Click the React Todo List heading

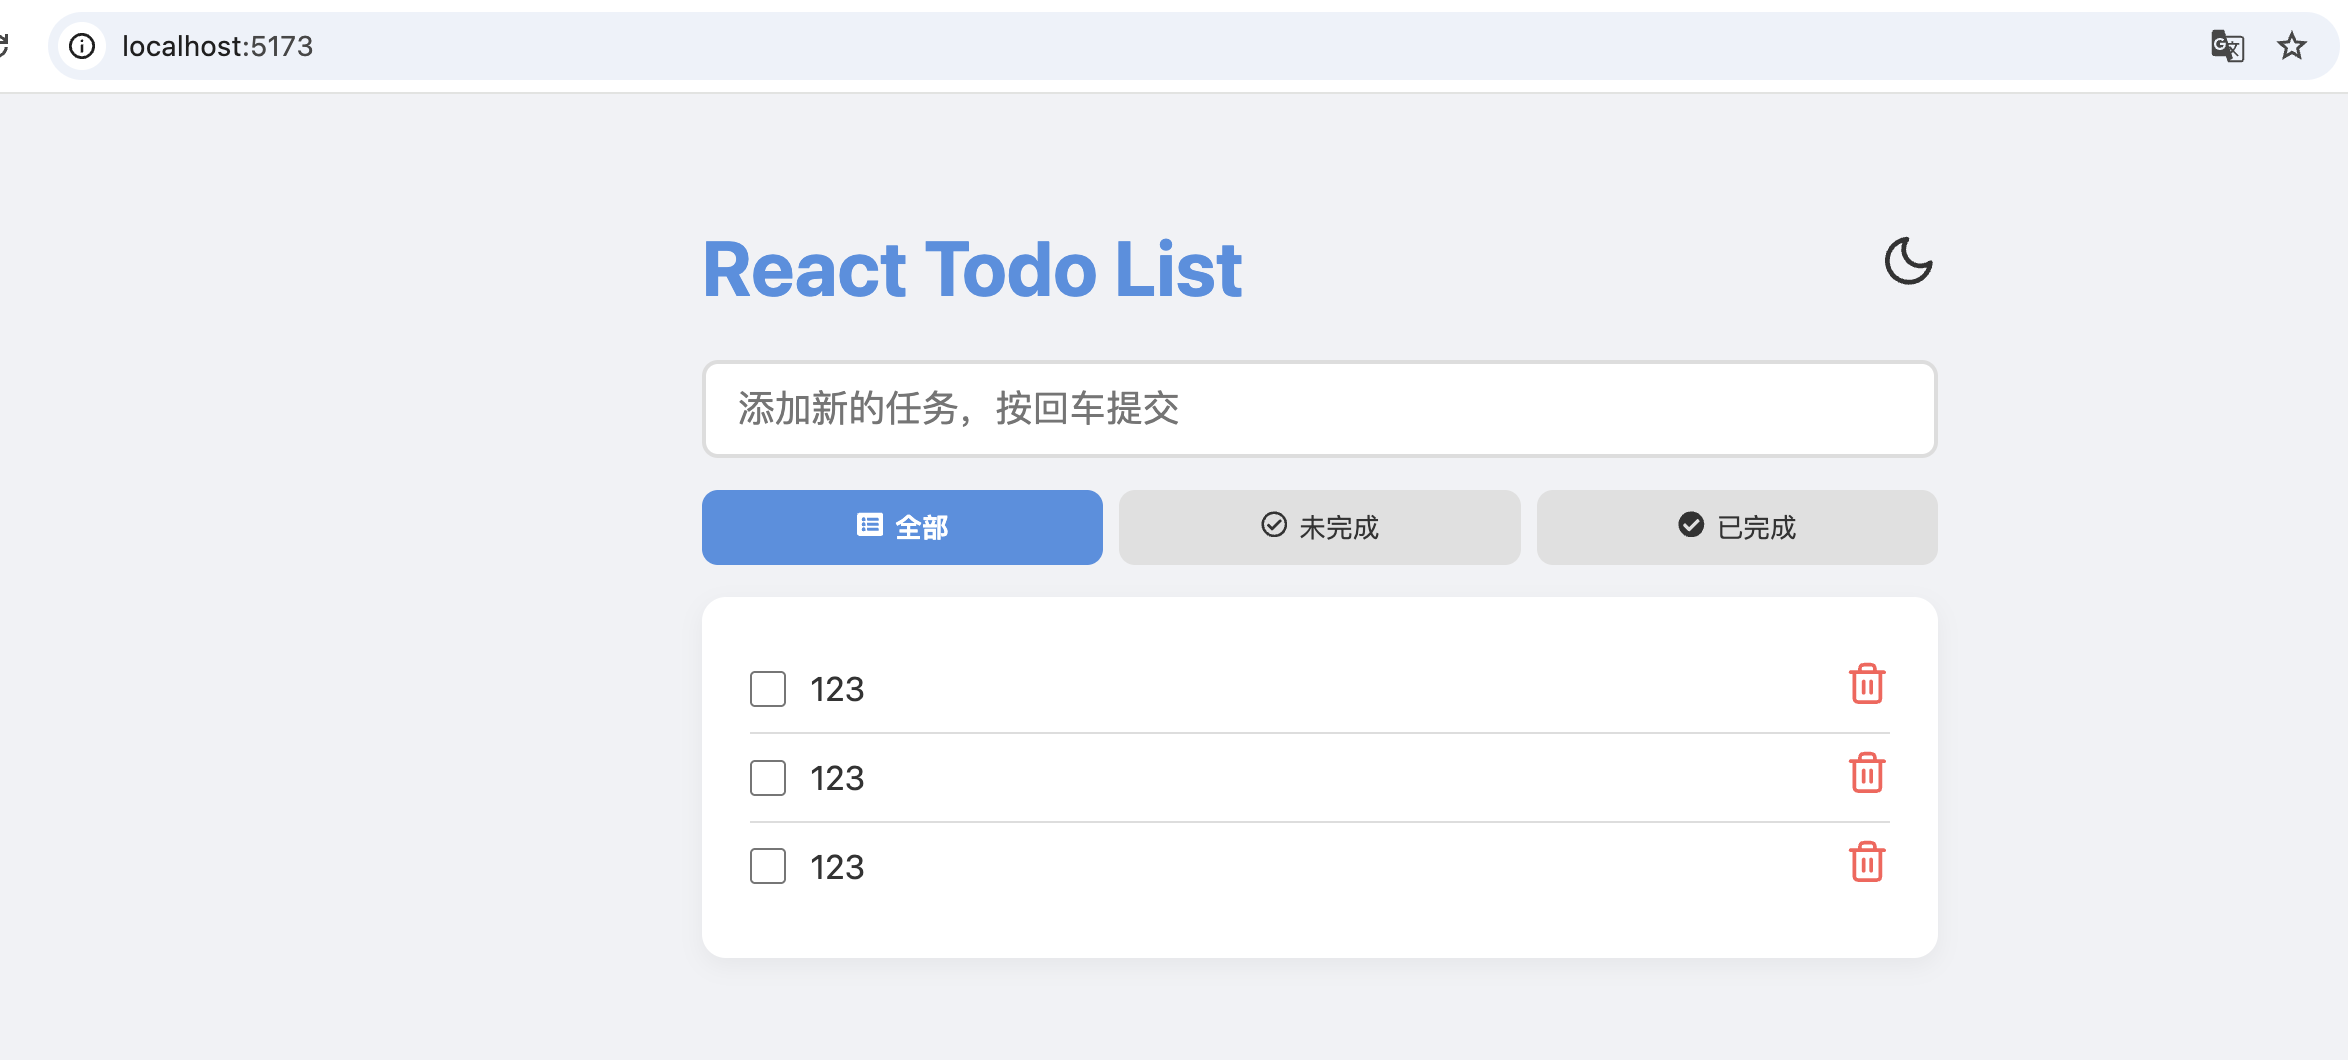972,270
